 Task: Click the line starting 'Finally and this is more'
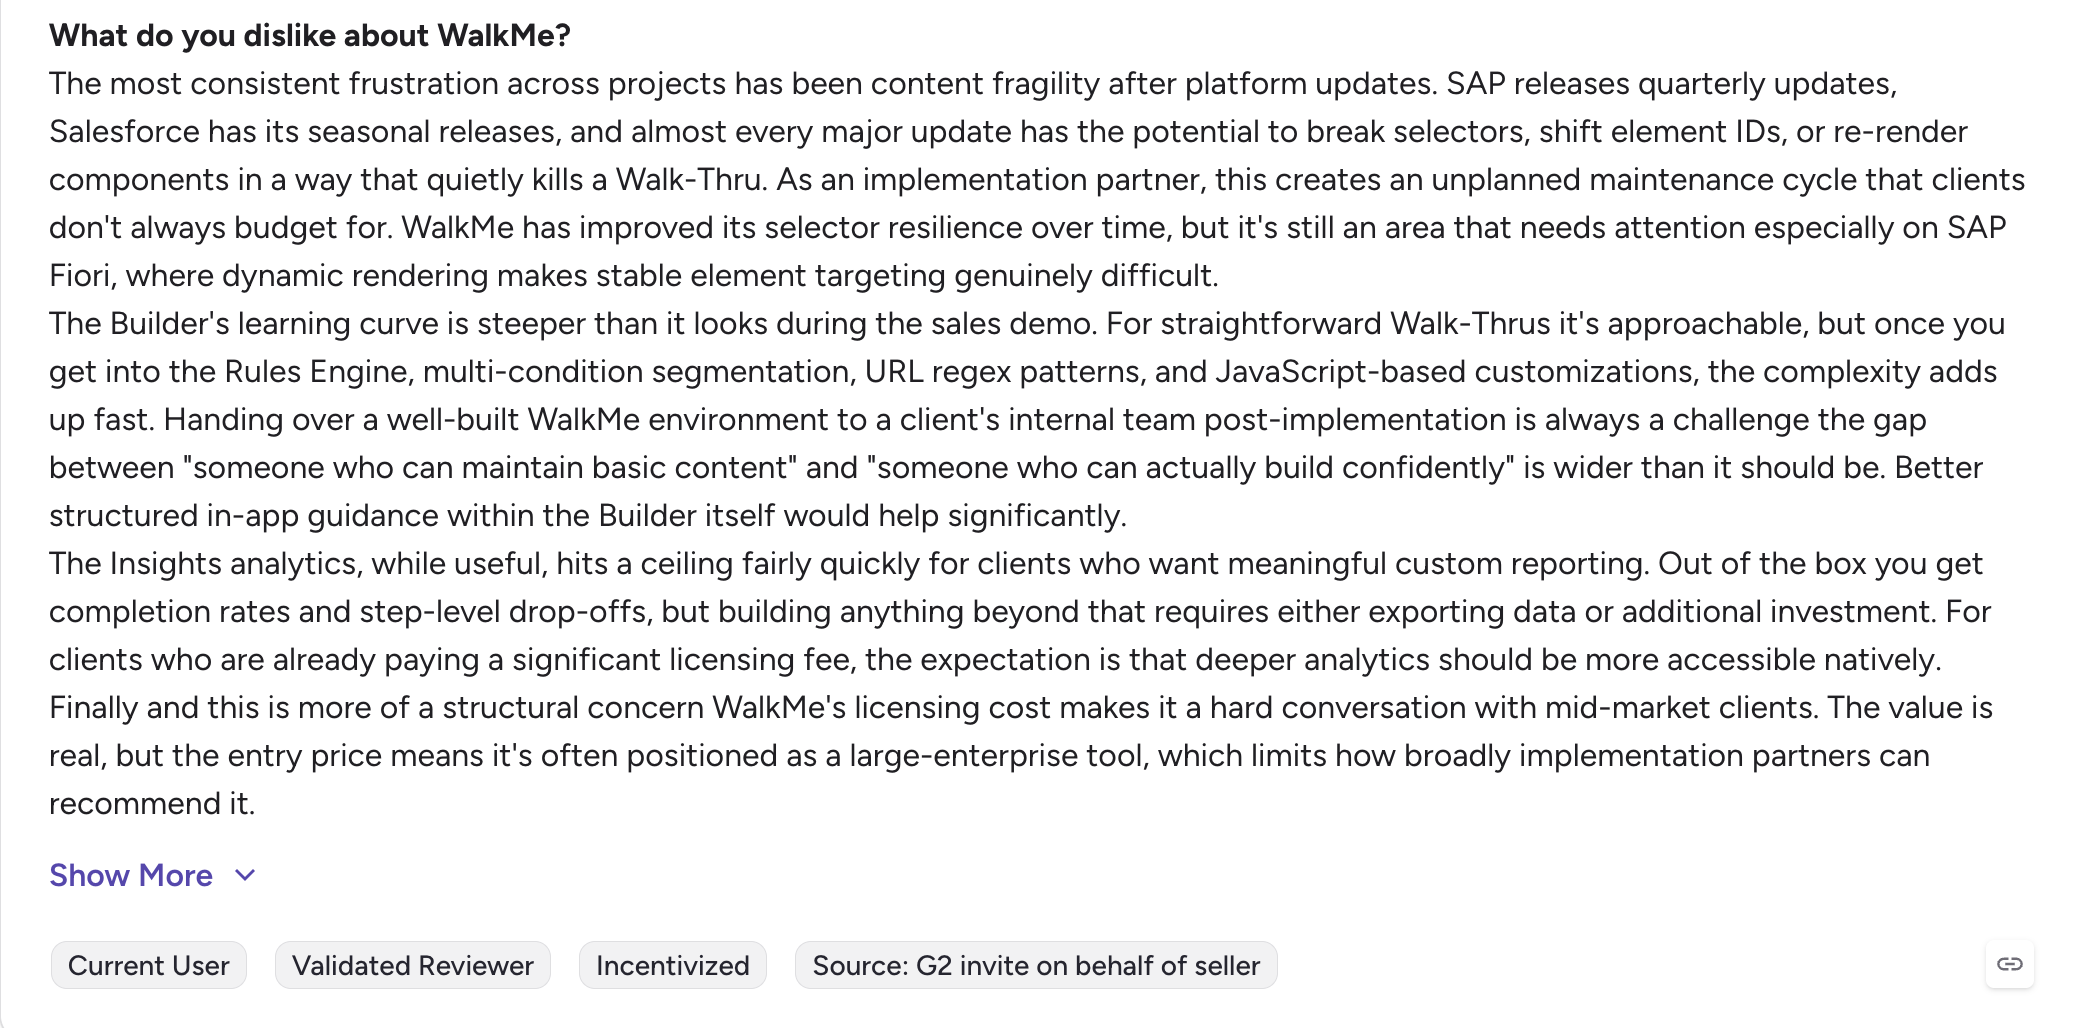[x=1021, y=708]
